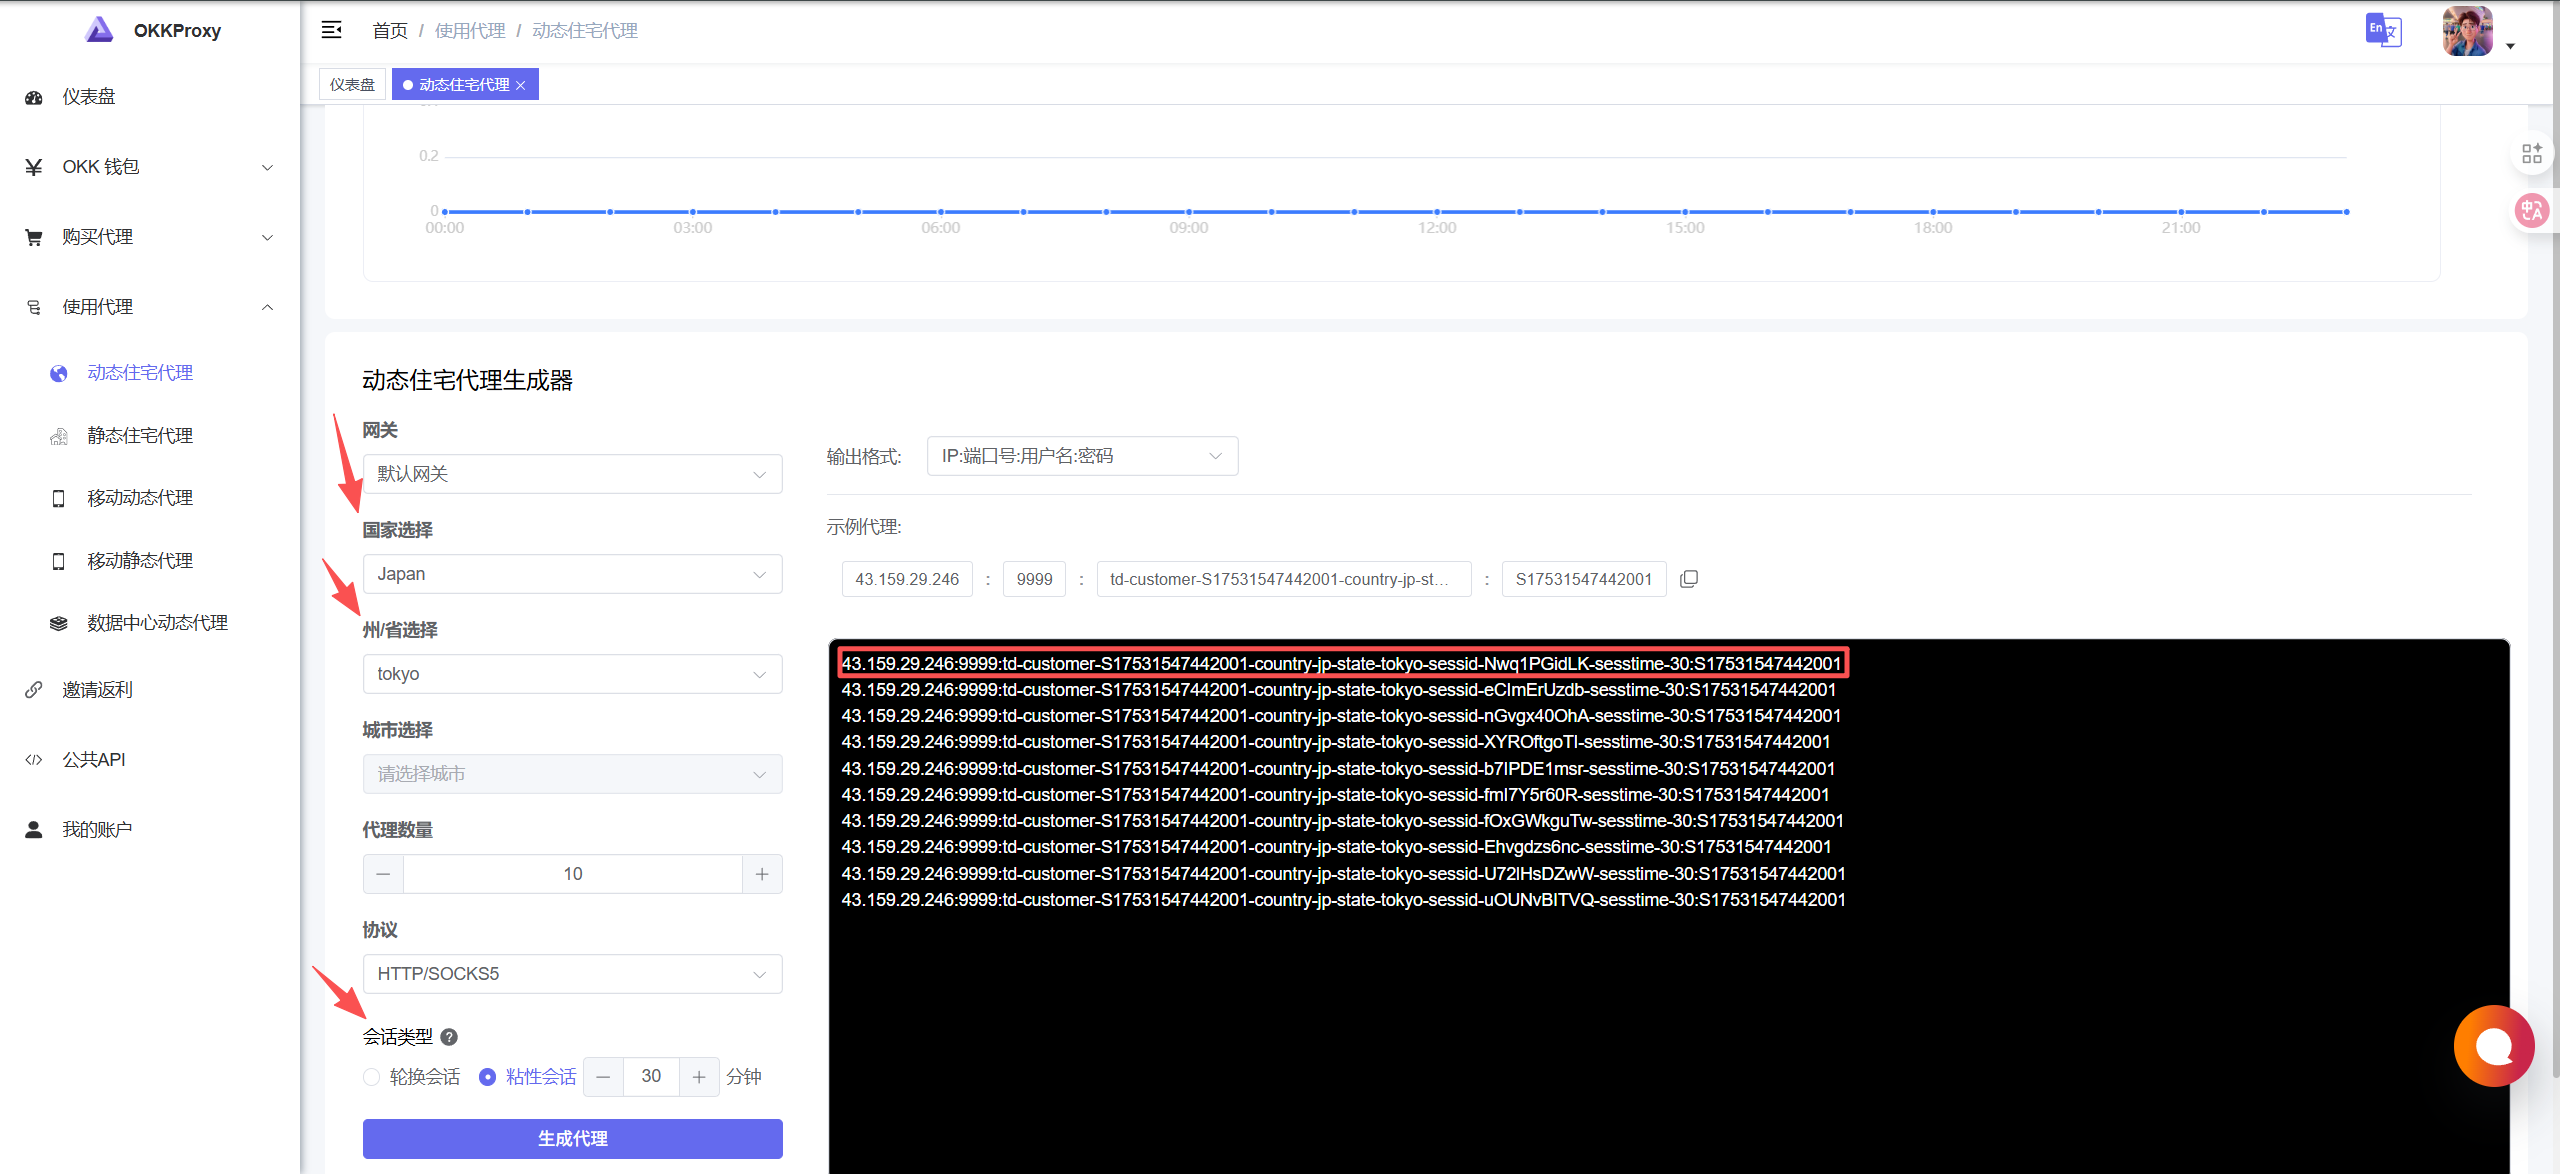2560x1174 pixels.
Task: Click the grid widget icon at right edge
Action: (2531, 153)
